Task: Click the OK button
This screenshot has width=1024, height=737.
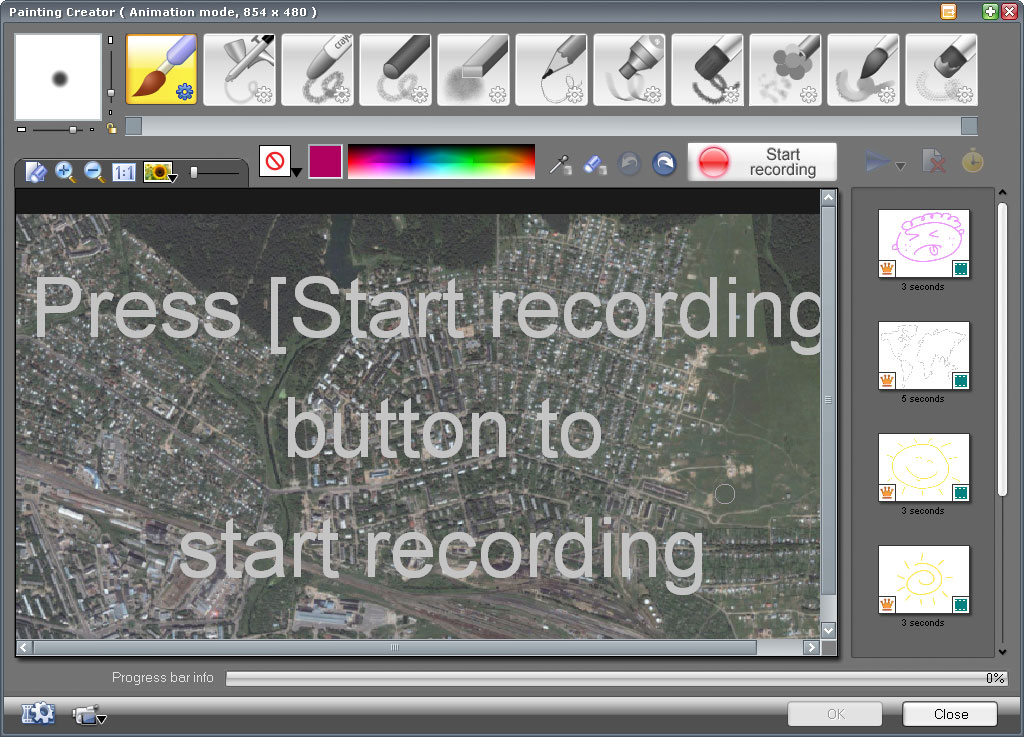Action: pos(835,714)
